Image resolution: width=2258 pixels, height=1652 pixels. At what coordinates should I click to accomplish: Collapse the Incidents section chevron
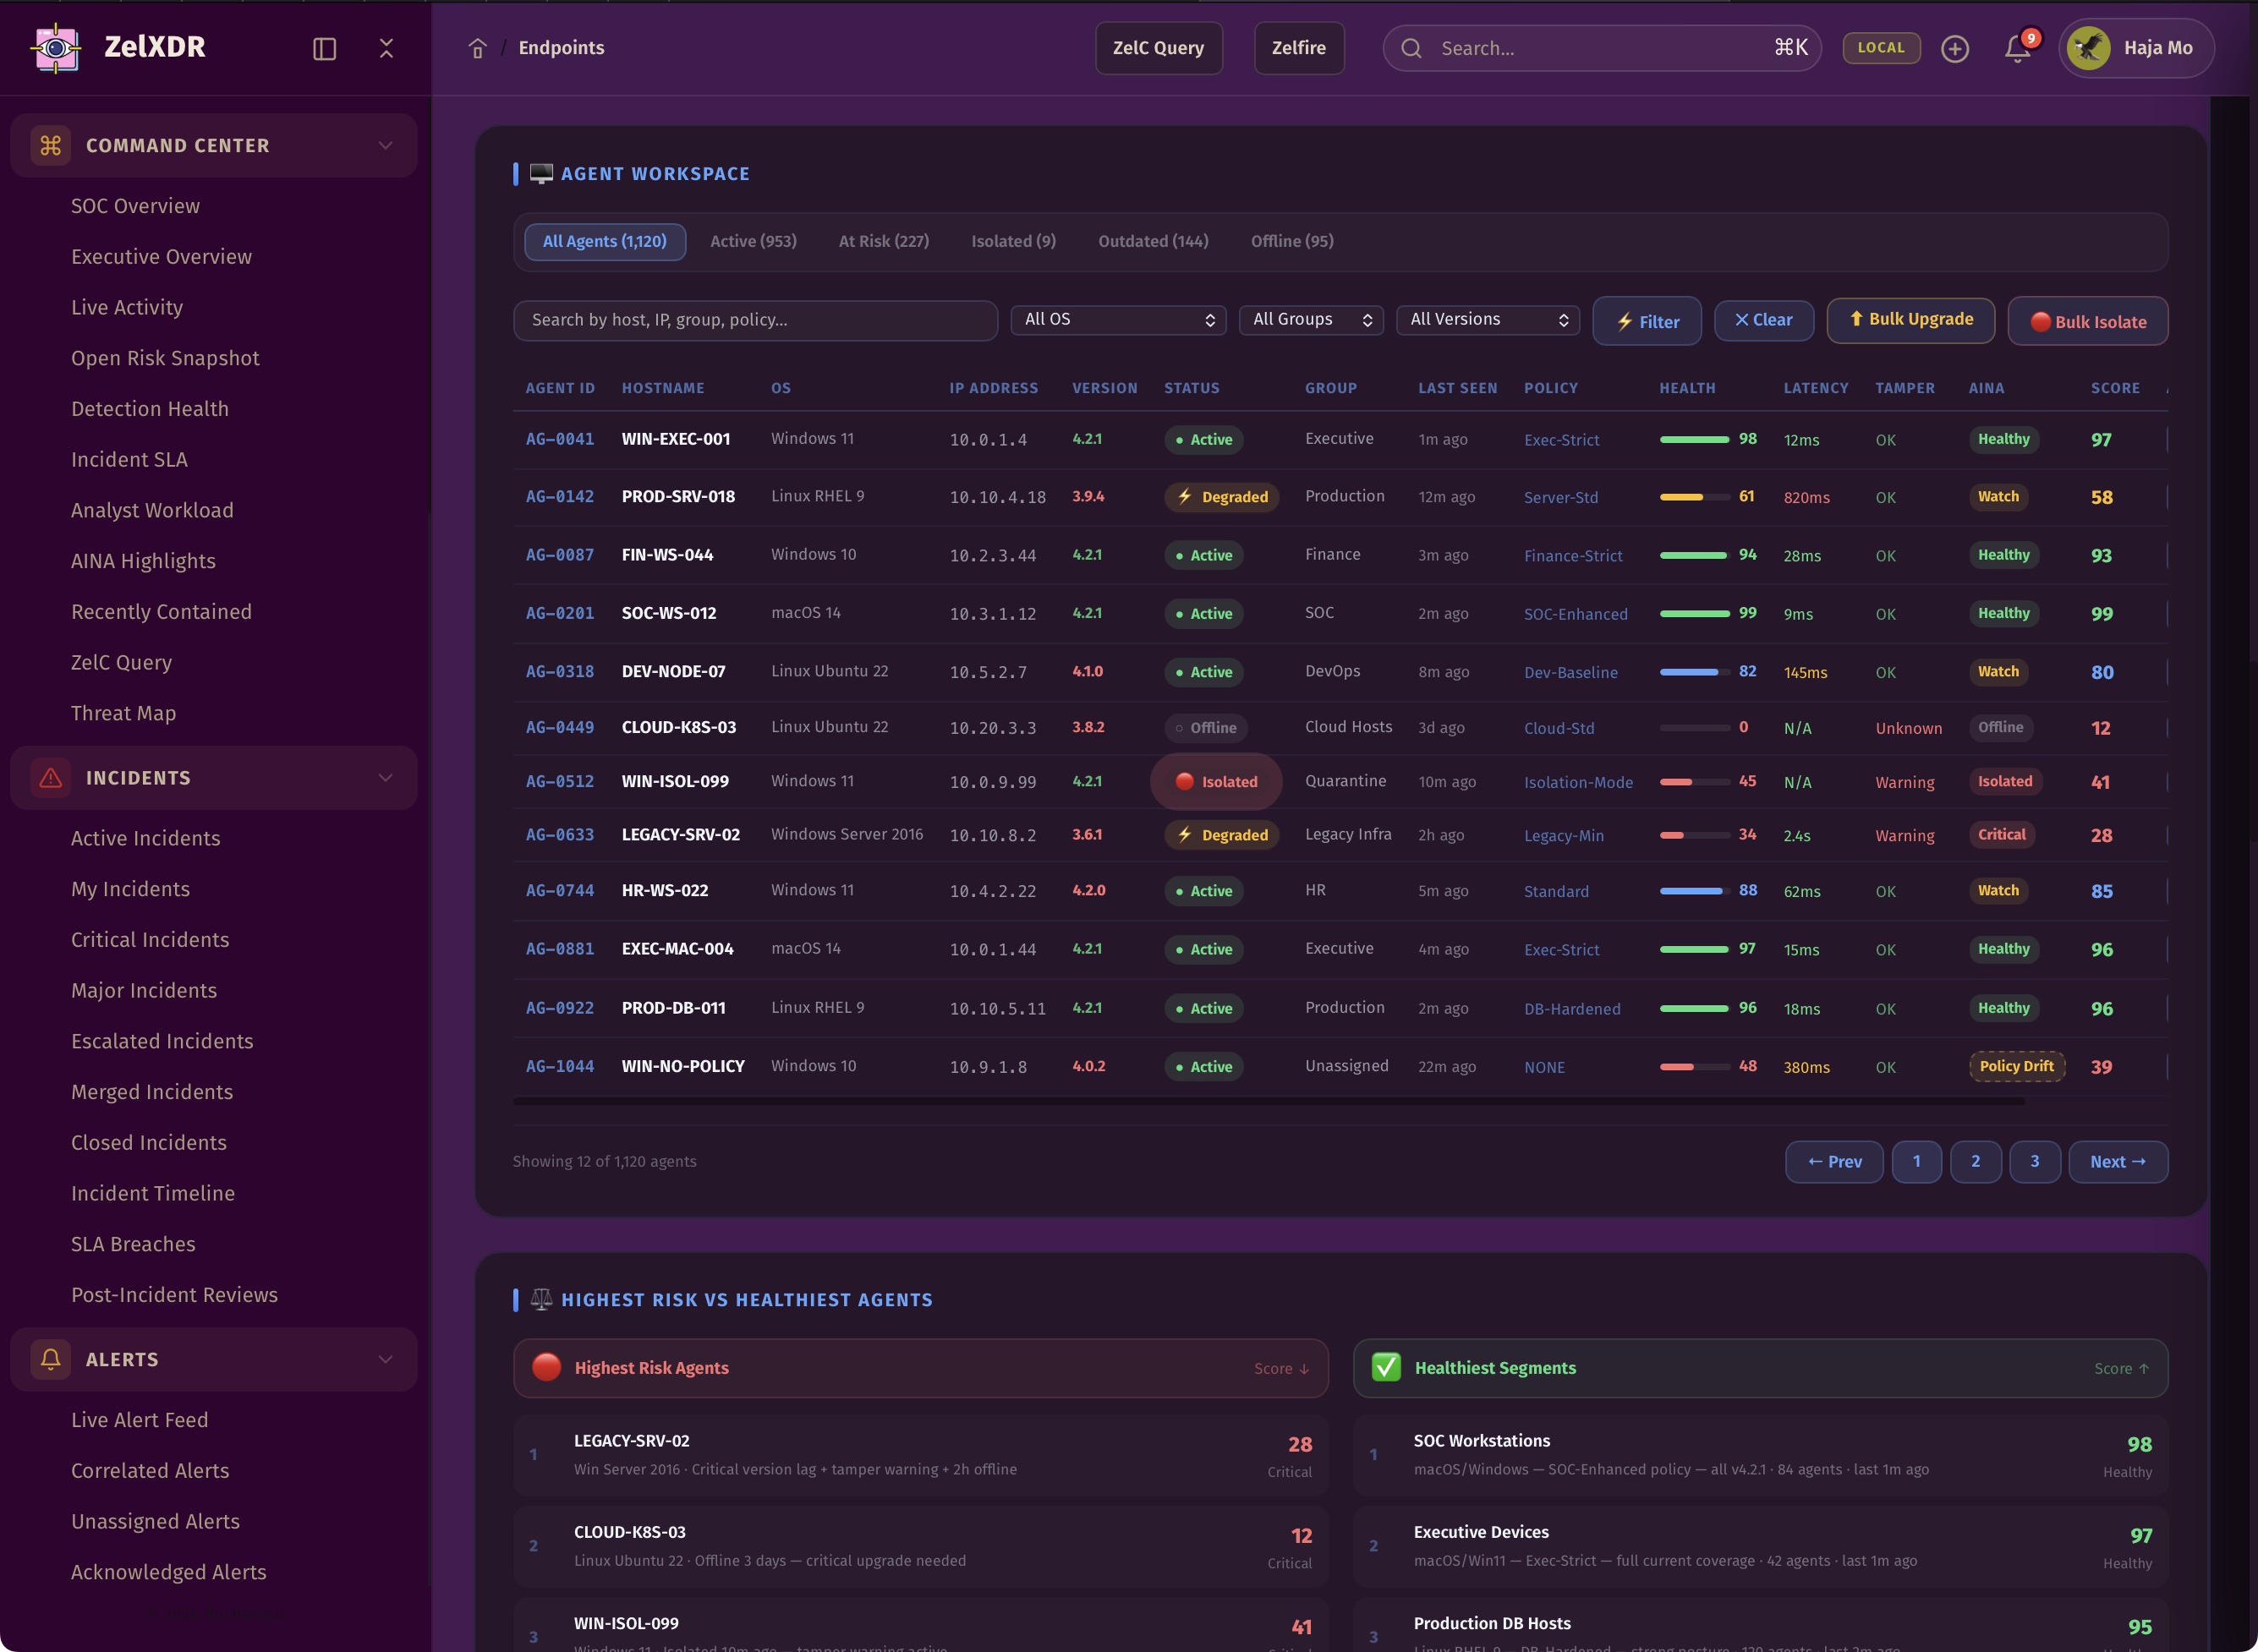pyautogui.click(x=385, y=777)
